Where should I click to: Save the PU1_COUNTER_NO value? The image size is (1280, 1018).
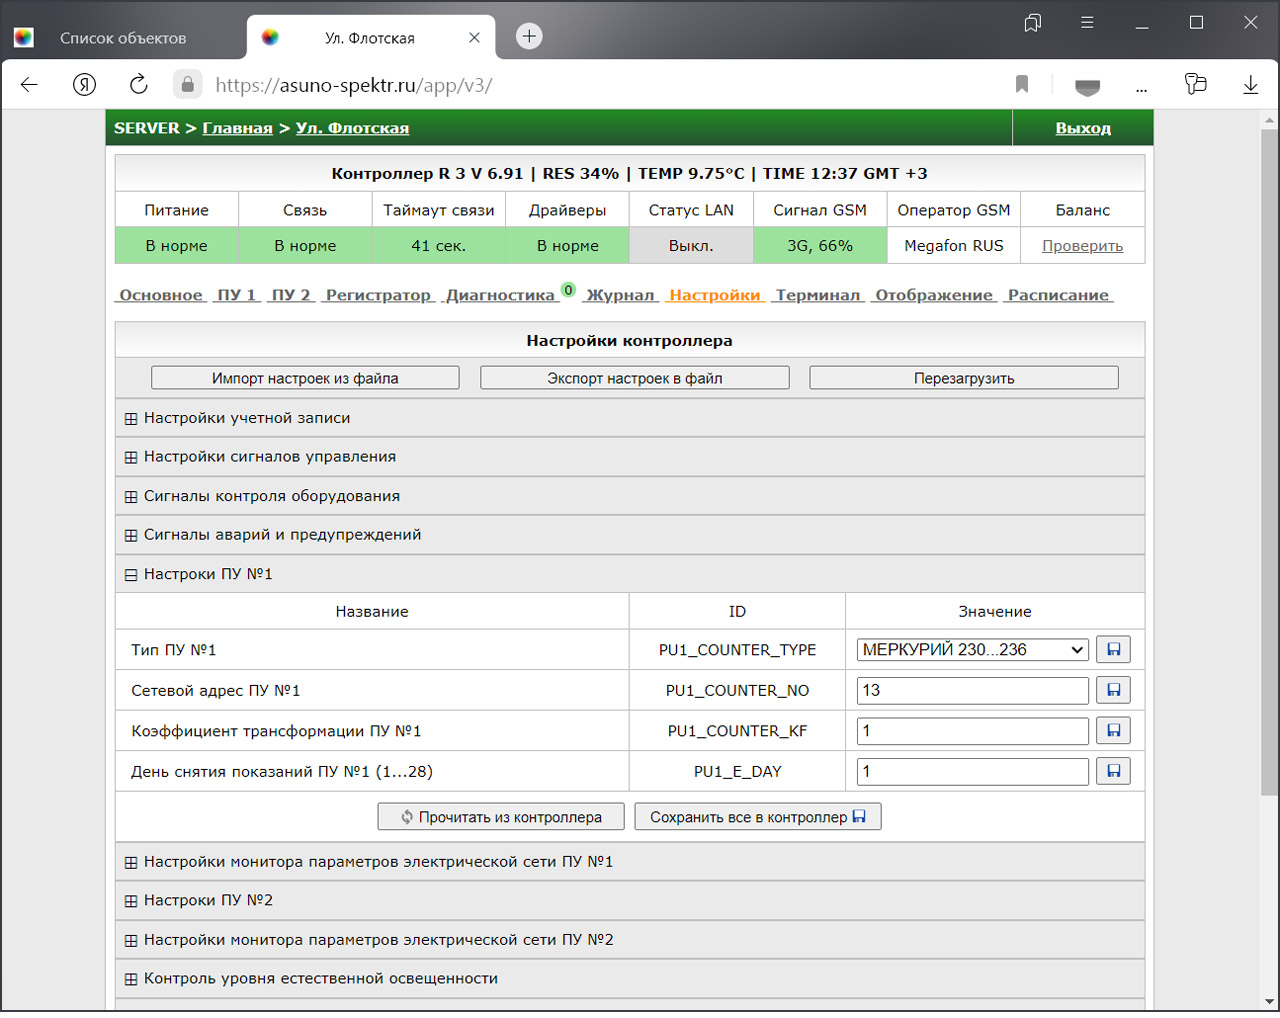tap(1113, 690)
